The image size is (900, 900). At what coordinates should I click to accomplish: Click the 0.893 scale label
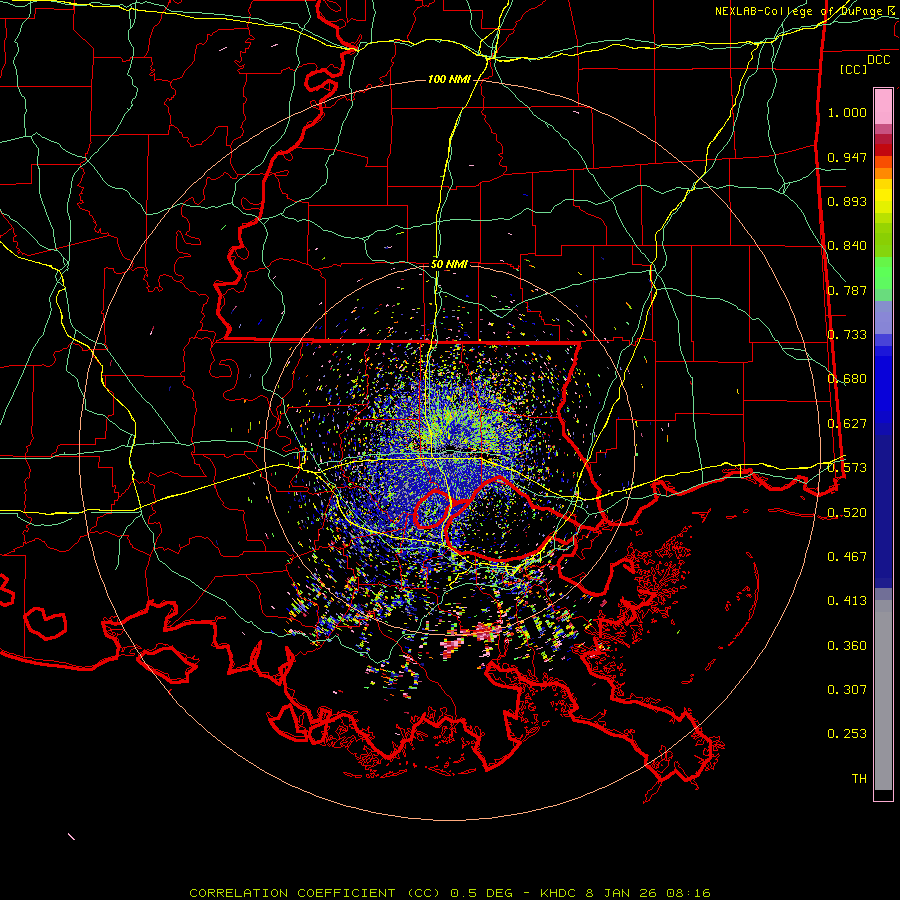(847, 201)
